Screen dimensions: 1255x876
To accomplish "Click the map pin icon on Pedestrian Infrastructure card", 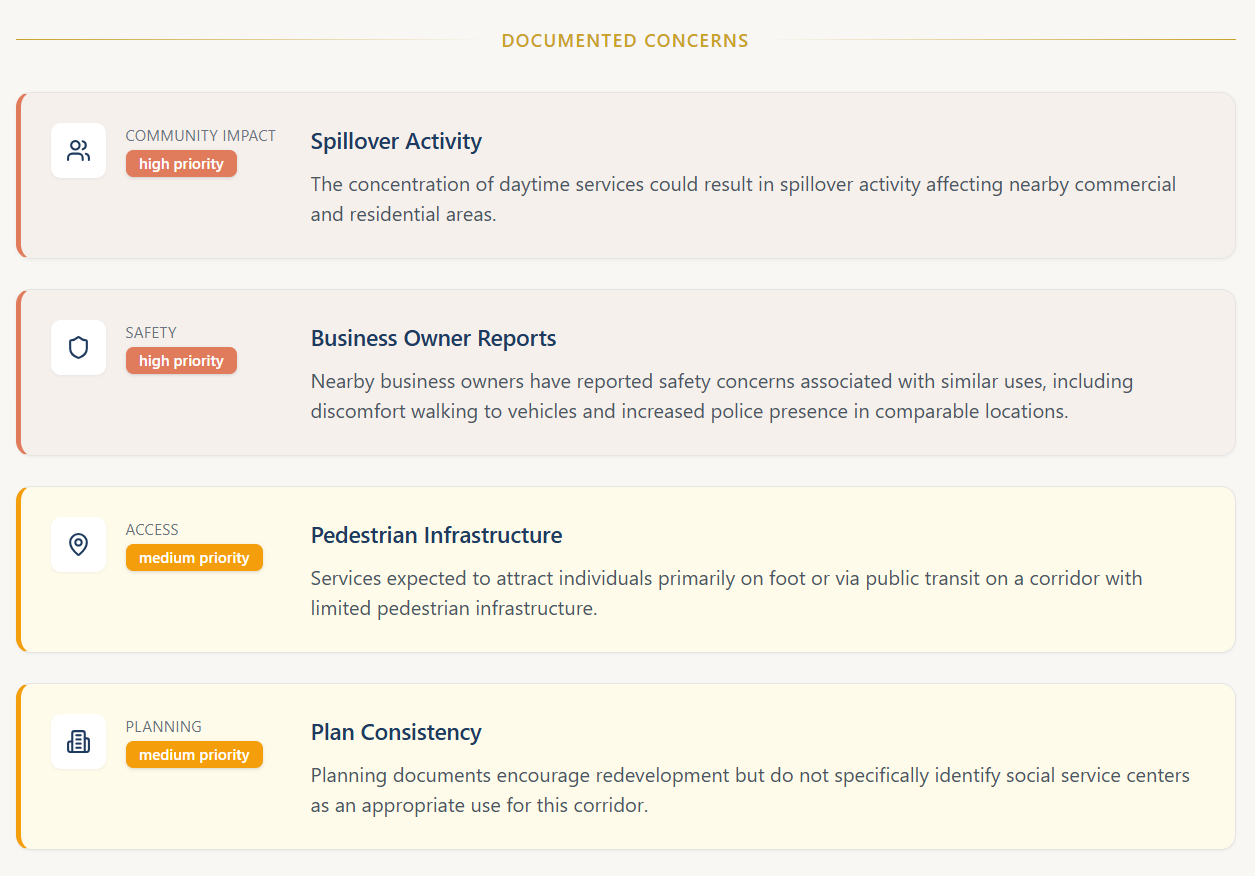I will (x=79, y=545).
